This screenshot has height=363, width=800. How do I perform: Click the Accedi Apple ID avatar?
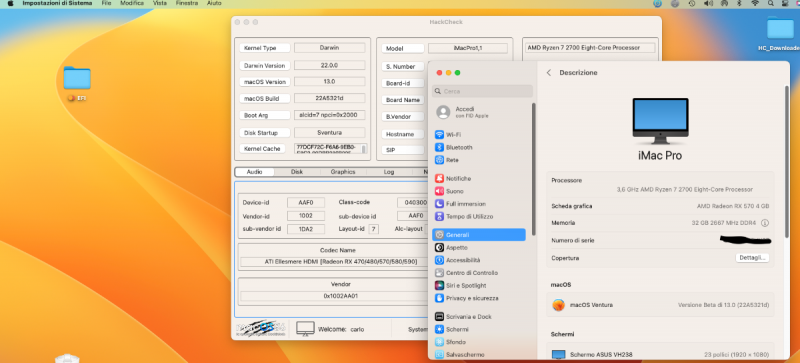[443, 112]
